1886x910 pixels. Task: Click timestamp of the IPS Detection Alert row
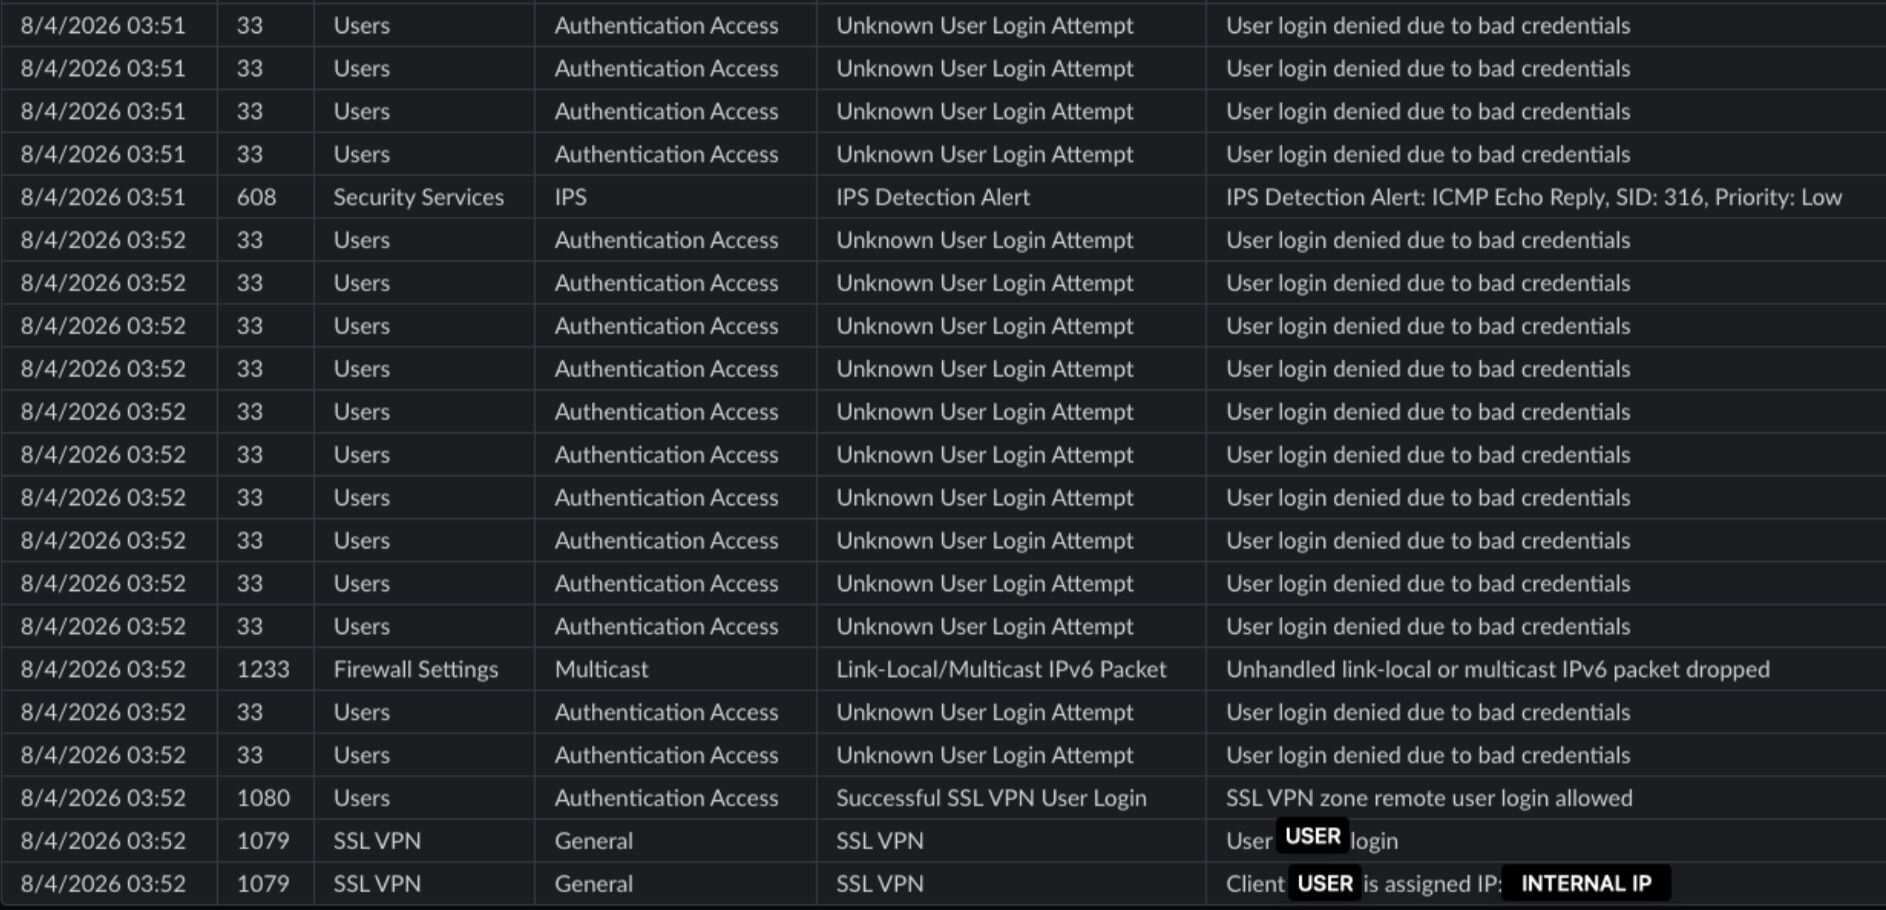pos(103,197)
